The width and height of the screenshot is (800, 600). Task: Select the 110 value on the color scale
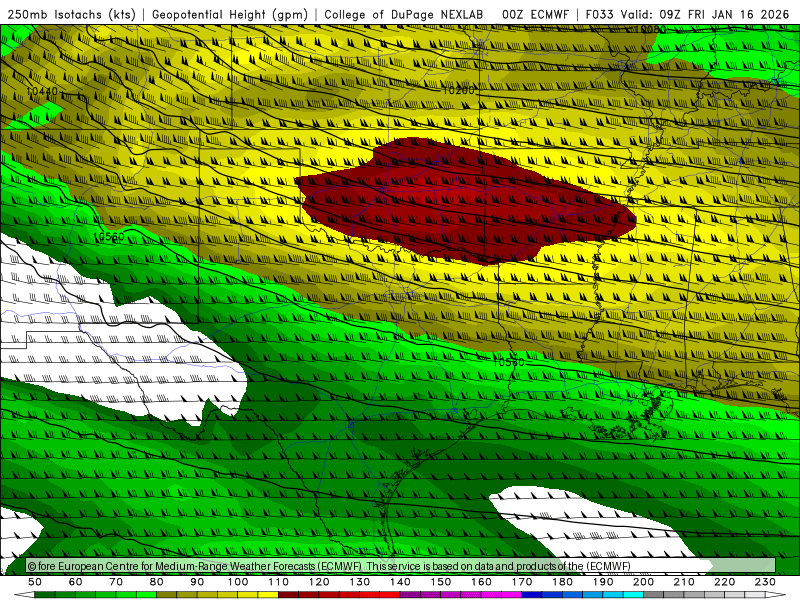point(279,582)
